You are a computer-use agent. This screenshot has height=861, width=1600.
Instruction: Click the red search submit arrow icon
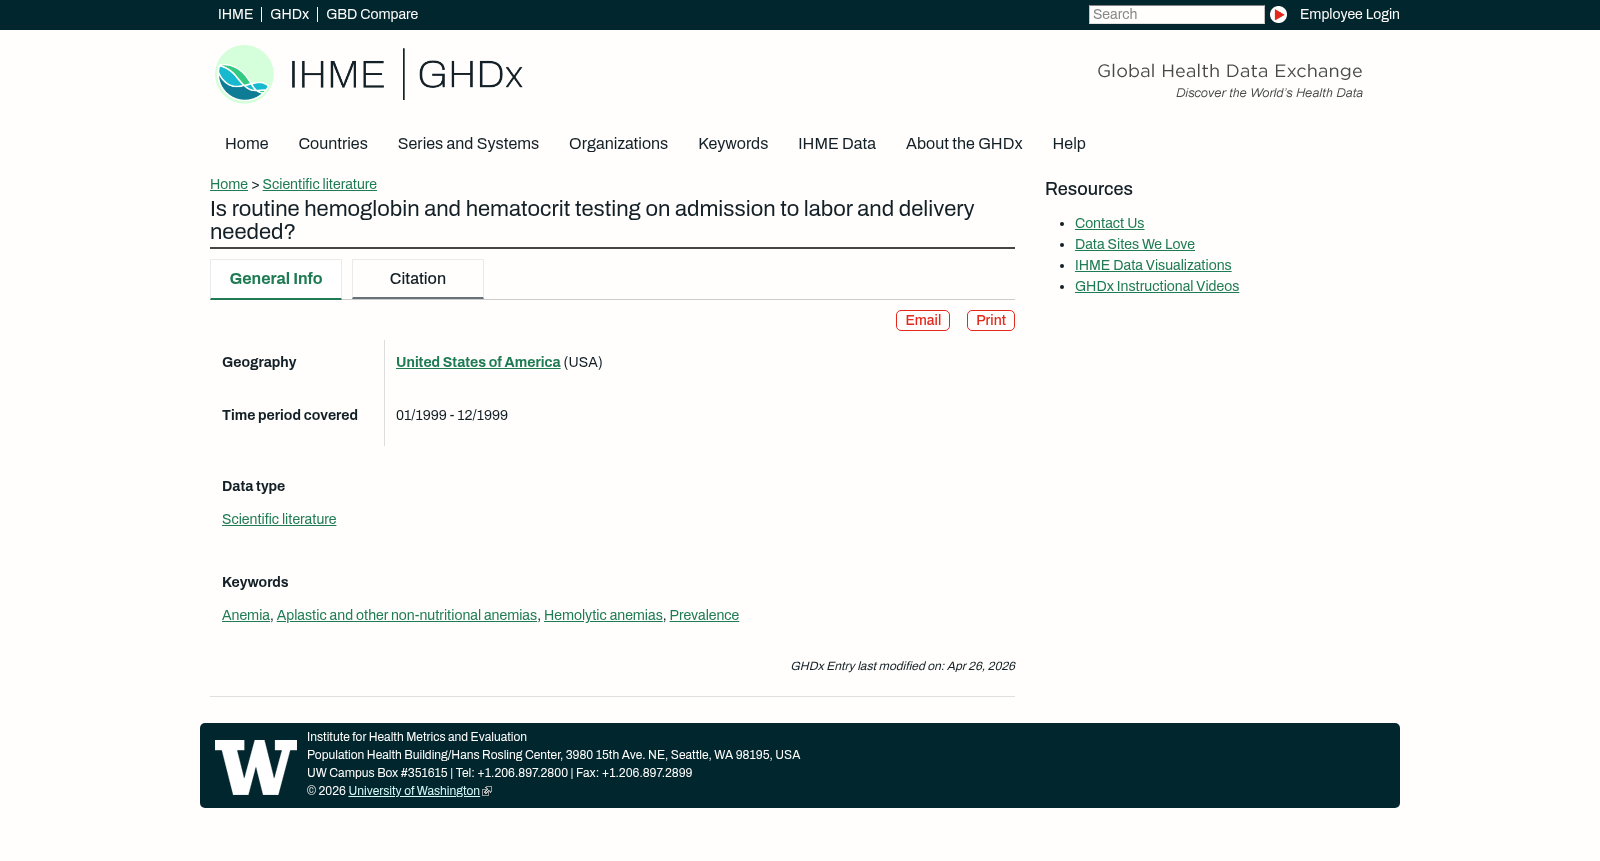(x=1278, y=14)
